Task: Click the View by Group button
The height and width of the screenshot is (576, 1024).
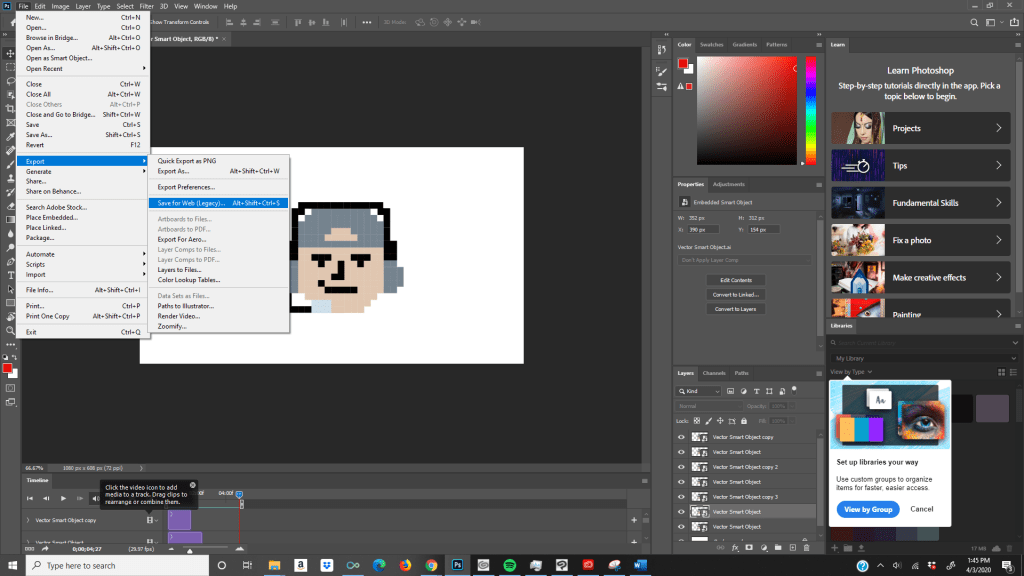Action: (x=867, y=509)
